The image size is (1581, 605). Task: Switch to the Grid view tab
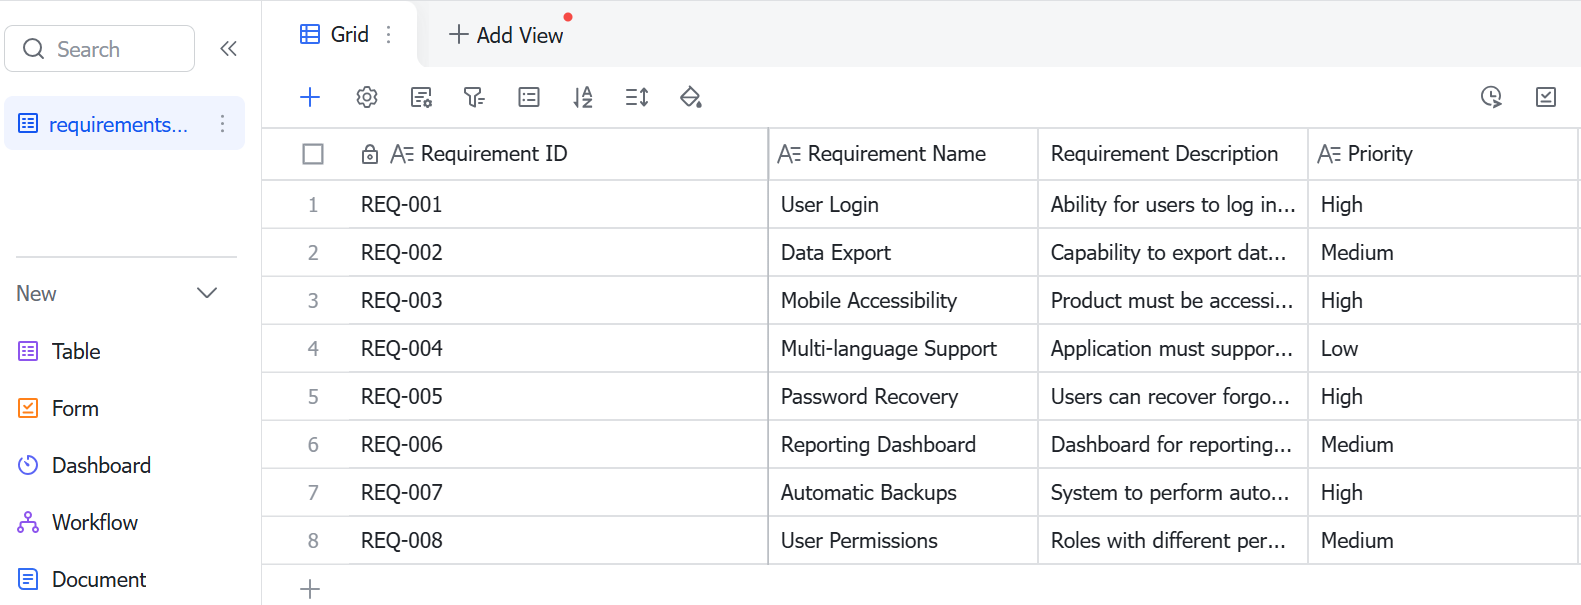(335, 34)
